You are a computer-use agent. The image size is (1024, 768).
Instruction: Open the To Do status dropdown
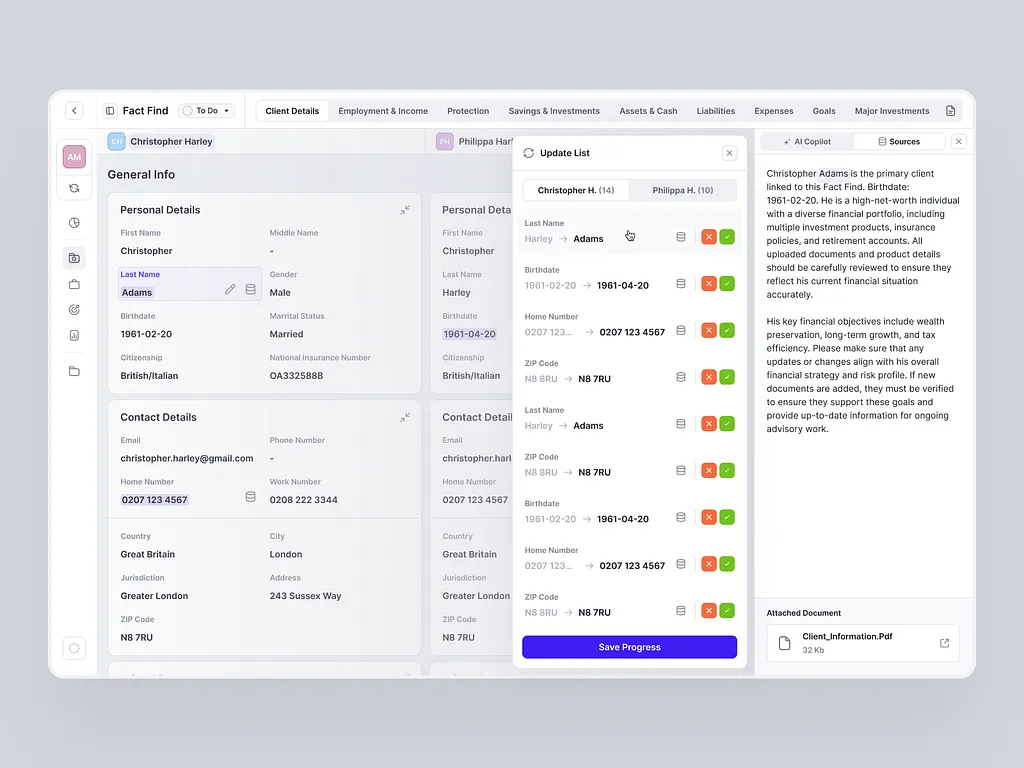pyautogui.click(x=207, y=110)
